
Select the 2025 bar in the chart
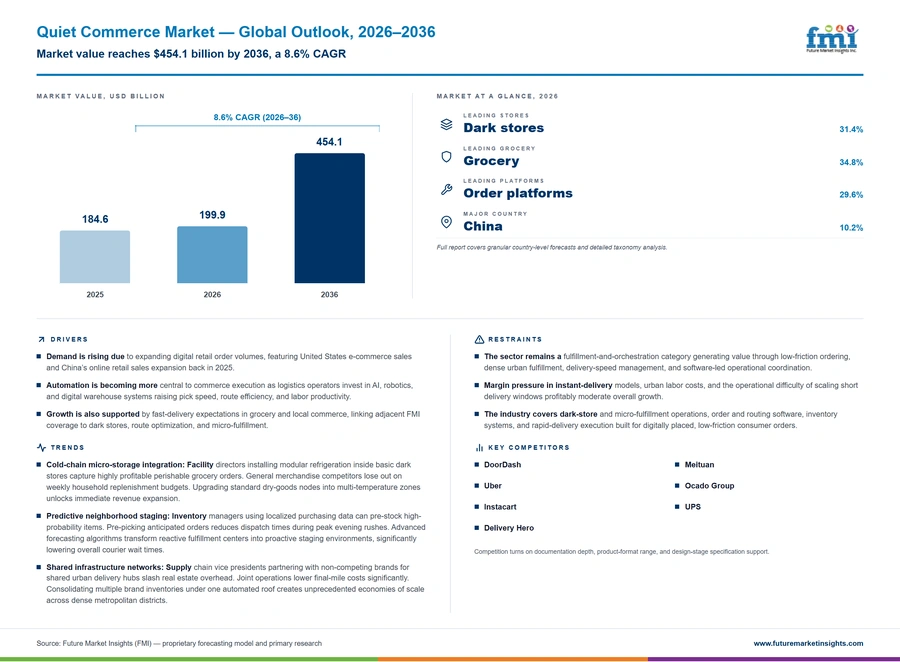pos(95,257)
